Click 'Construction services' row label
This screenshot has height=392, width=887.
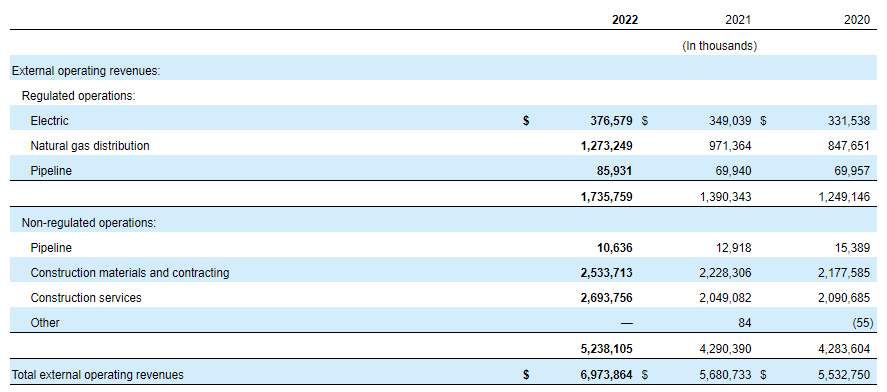[86, 298]
